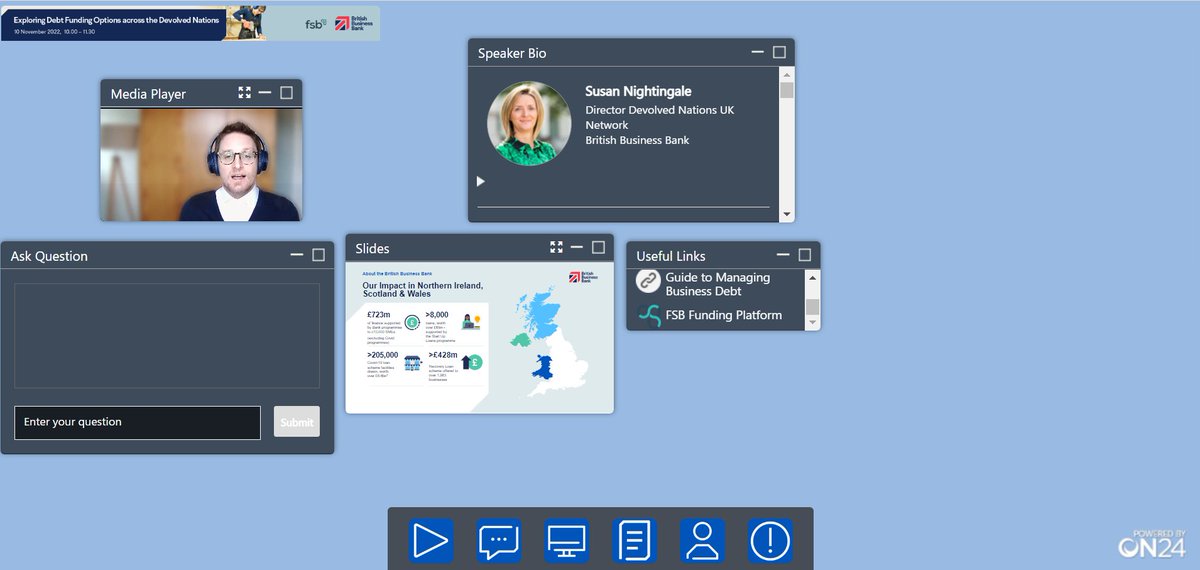Click the Slides panel title

click(373, 248)
